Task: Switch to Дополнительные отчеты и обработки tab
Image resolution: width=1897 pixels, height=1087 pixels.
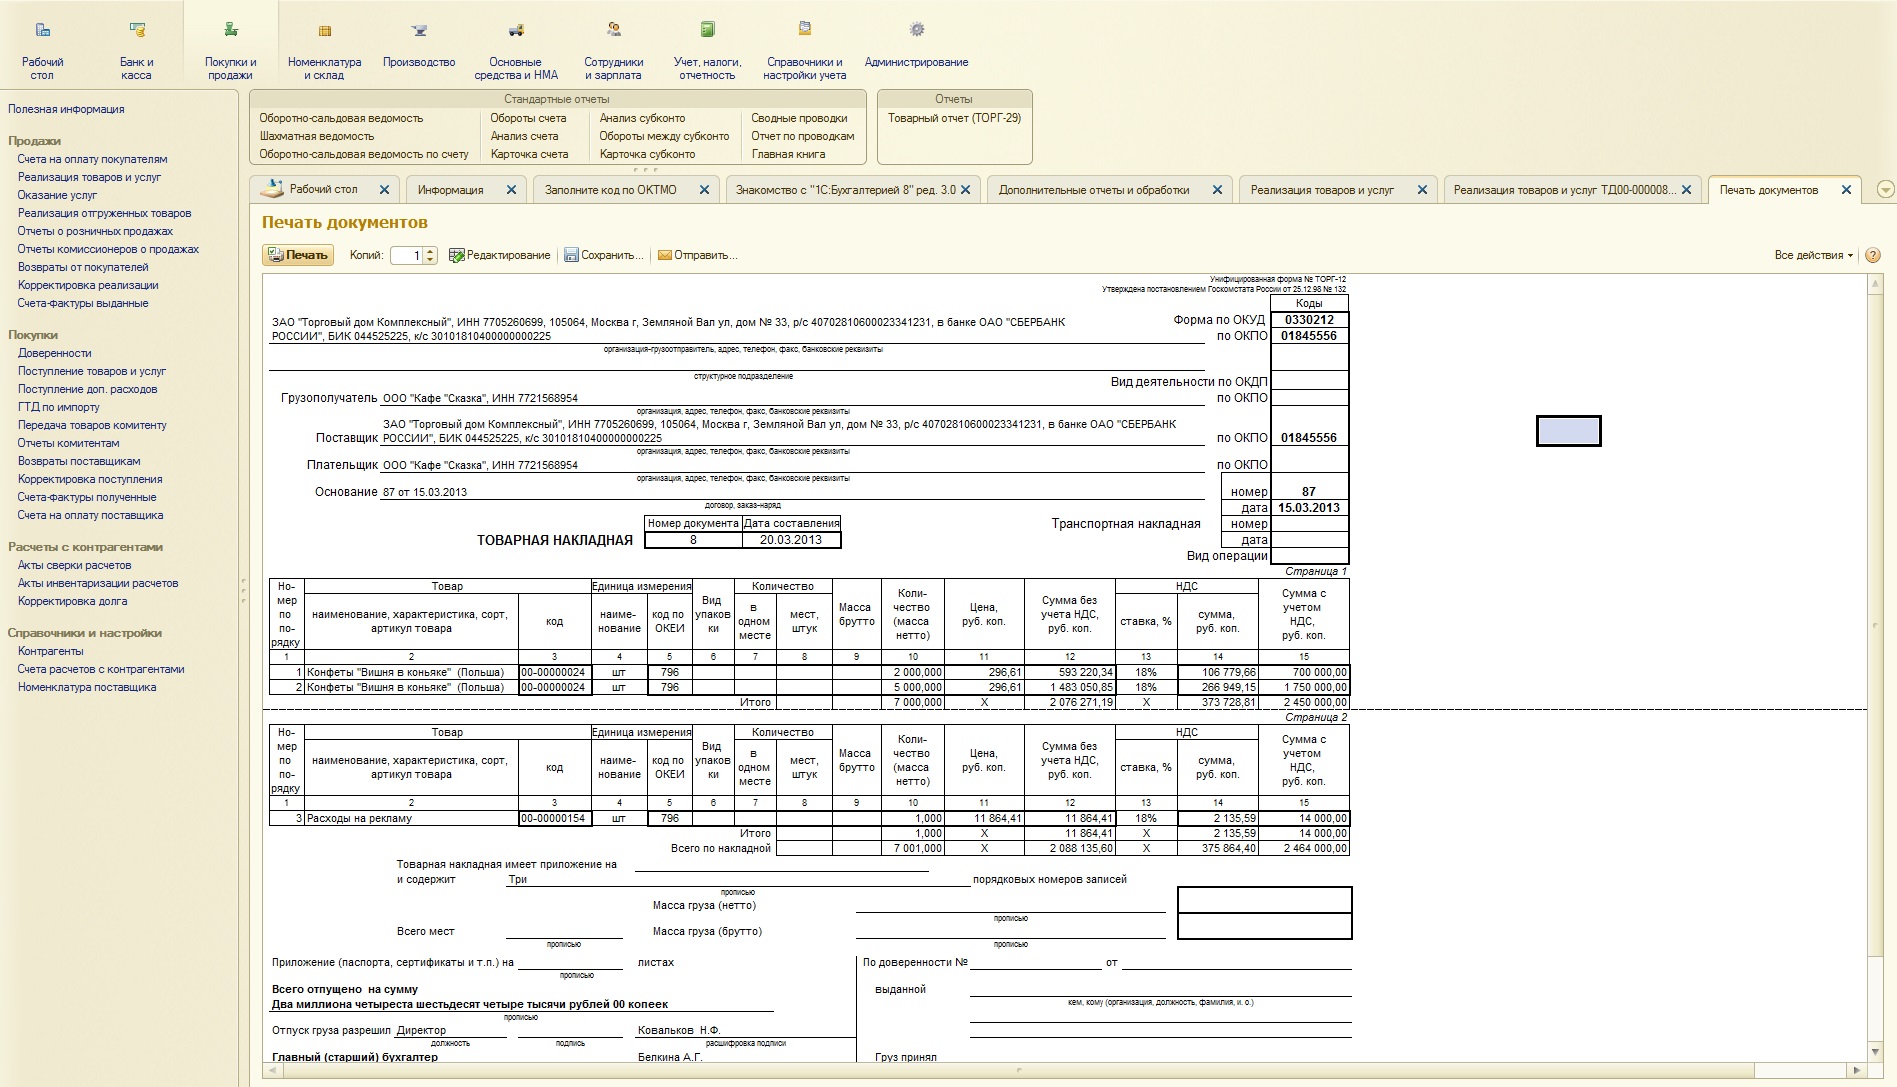Action: [1094, 190]
